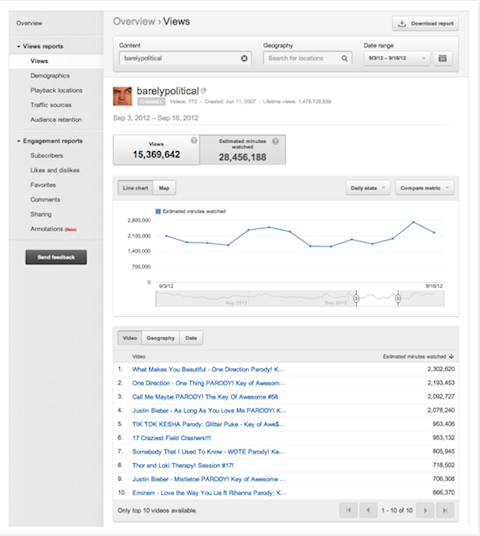This screenshot has height=536, width=480.
Task: Click Overview in the breadcrumb
Action: (134, 22)
